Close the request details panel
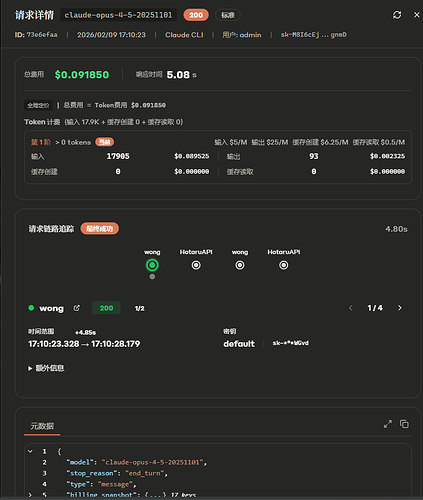The width and height of the screenshot is (423, 500). [x=416, y=15]
